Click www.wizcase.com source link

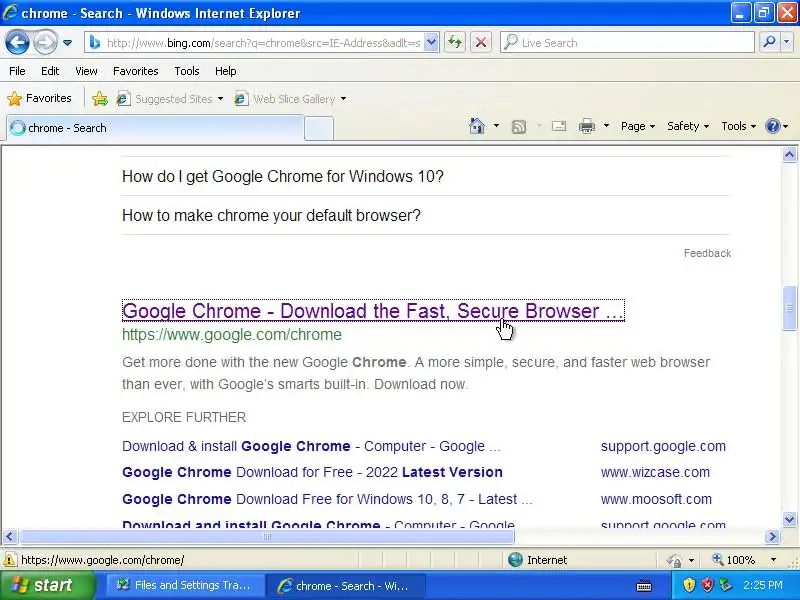click(x=655, y=472)
